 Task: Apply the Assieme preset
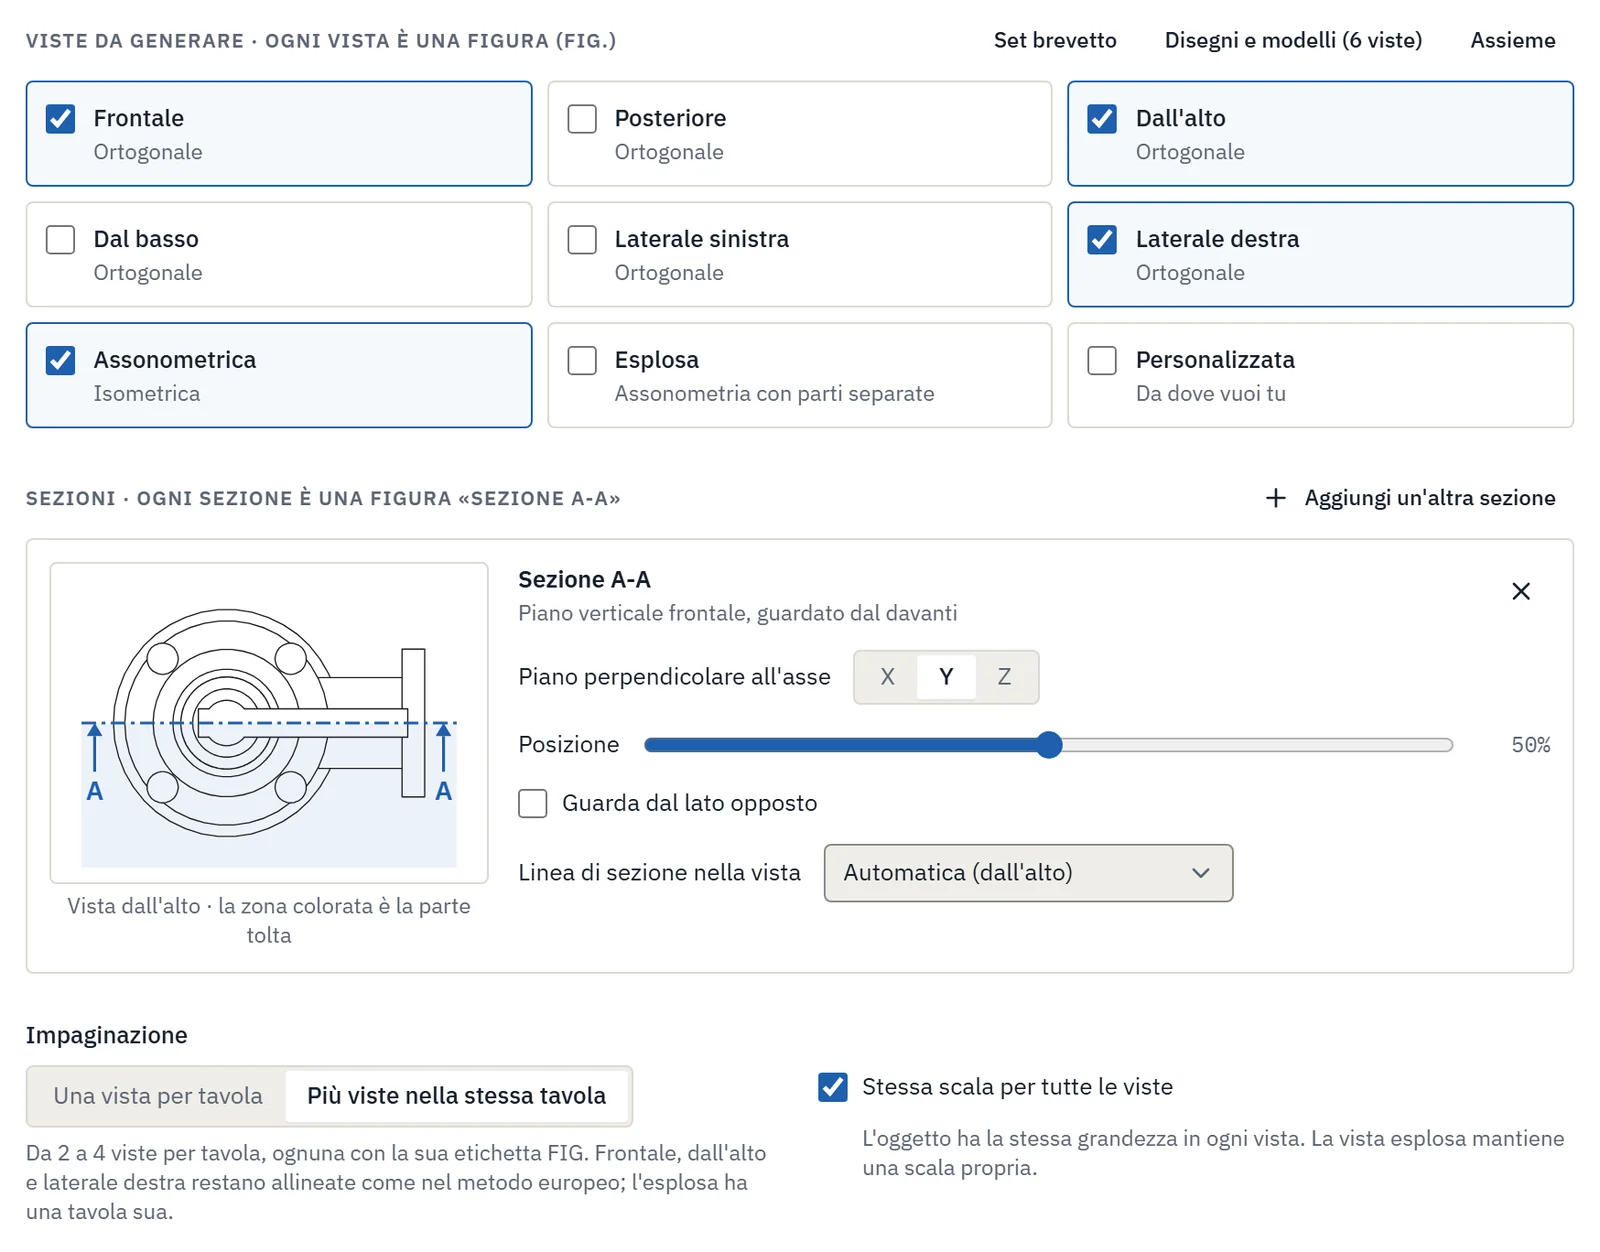click(x=1512, y=41)
